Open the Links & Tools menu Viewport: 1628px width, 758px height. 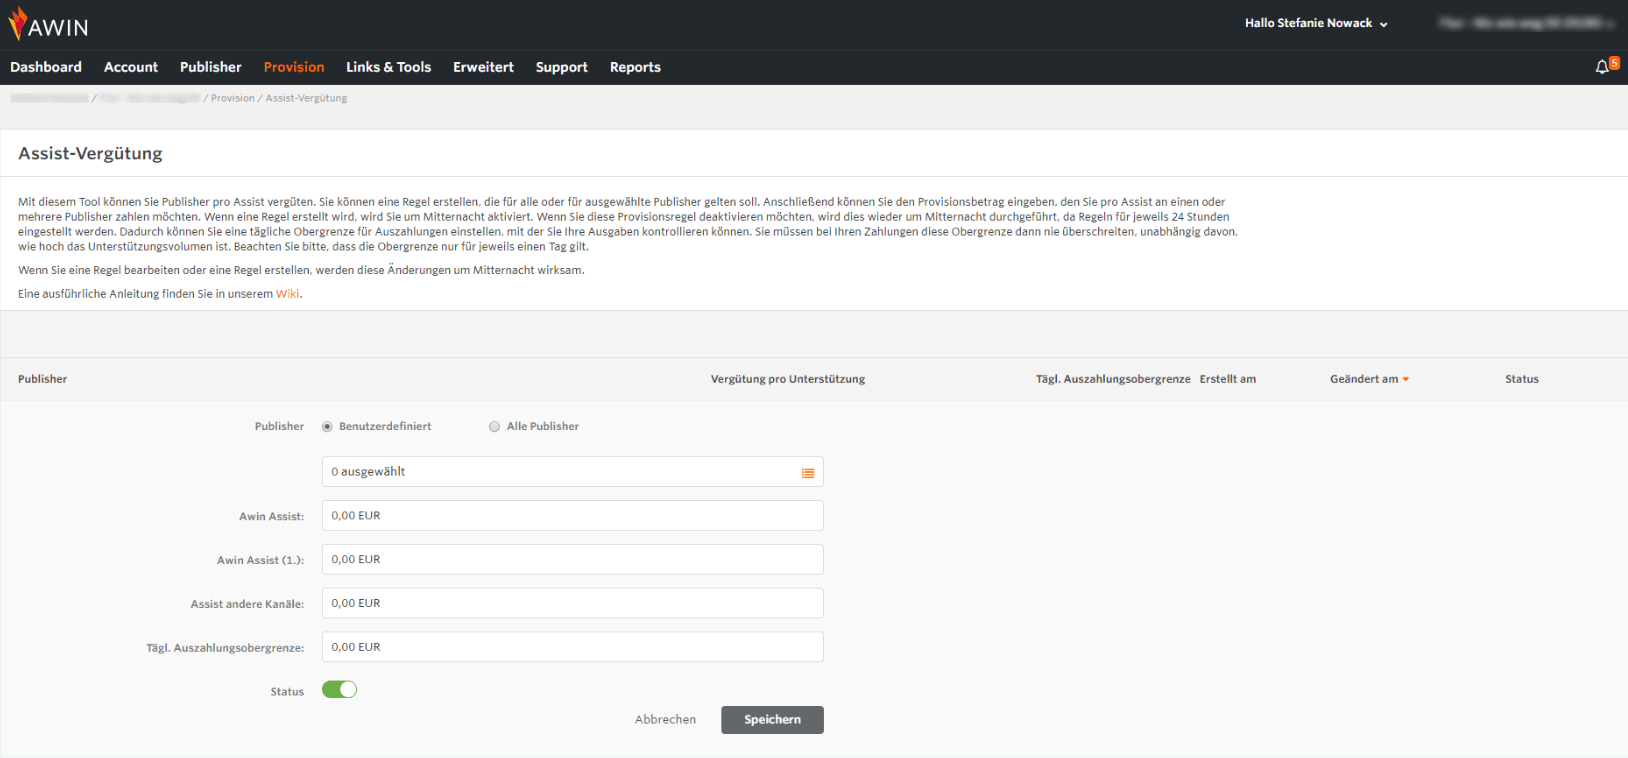(x=389, y=67)
